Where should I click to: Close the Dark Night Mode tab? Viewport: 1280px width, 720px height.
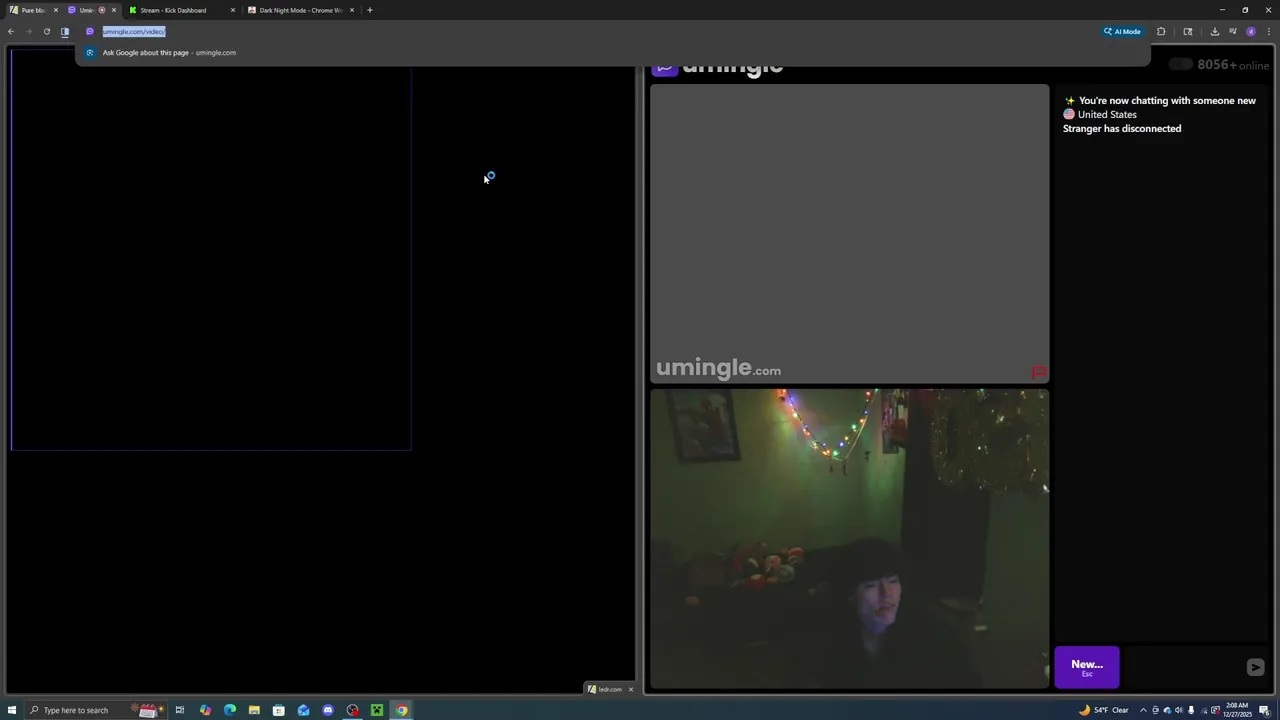pos(352,10)
